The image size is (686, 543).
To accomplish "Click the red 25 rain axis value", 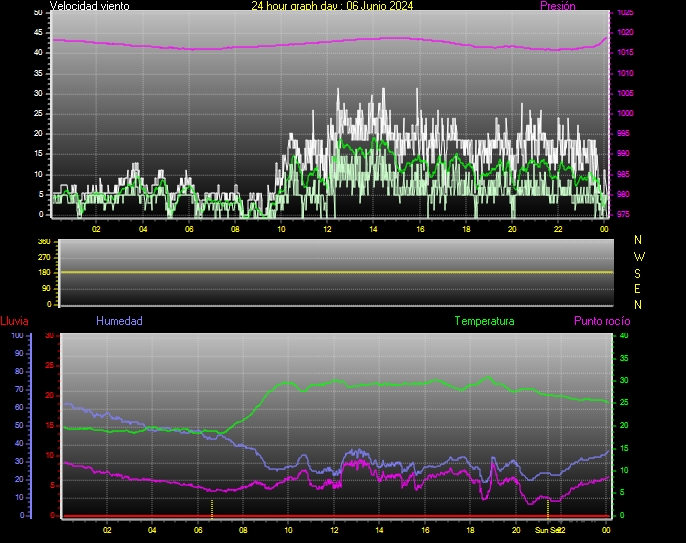I will 49,365.
